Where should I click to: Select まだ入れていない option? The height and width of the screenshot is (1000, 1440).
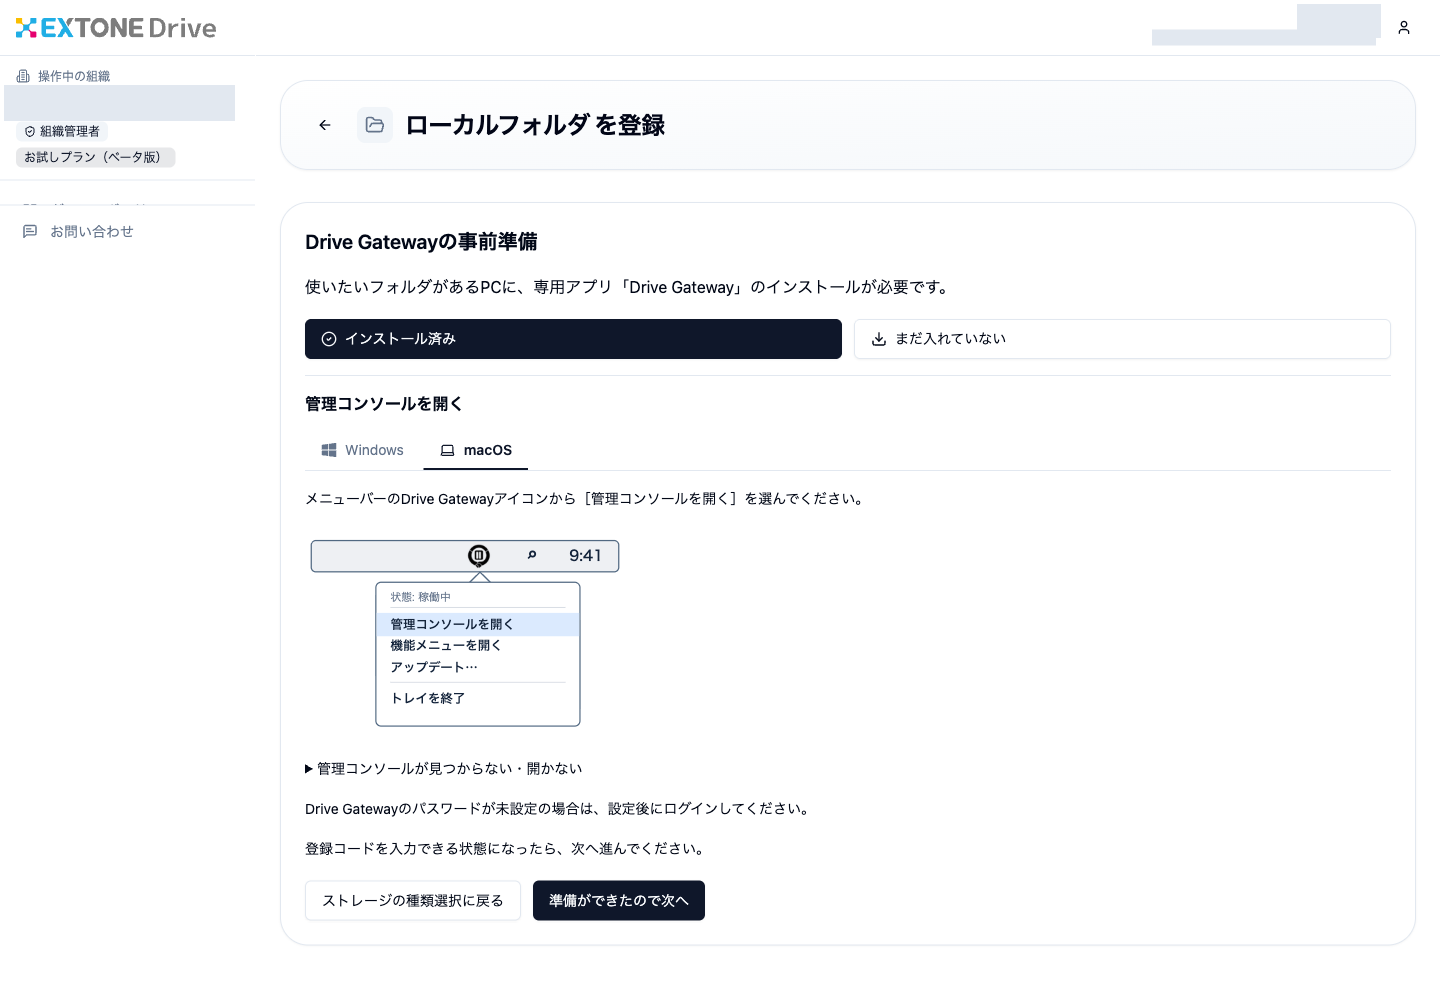[1122, 339]
